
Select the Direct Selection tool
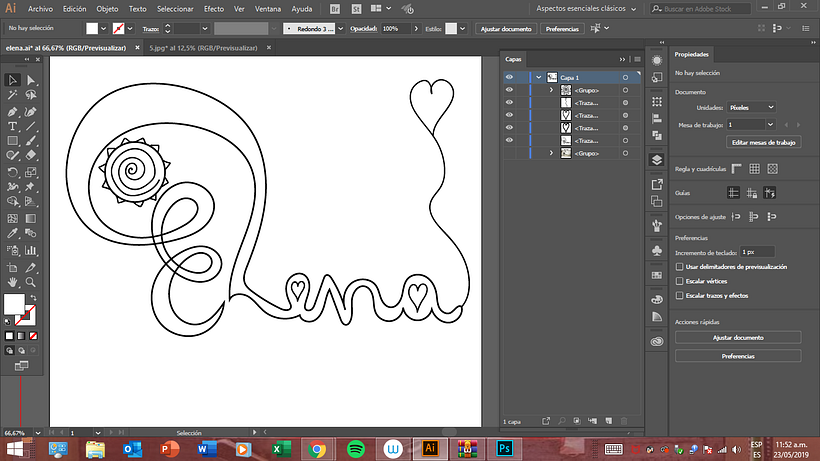[x=31, y=80]
